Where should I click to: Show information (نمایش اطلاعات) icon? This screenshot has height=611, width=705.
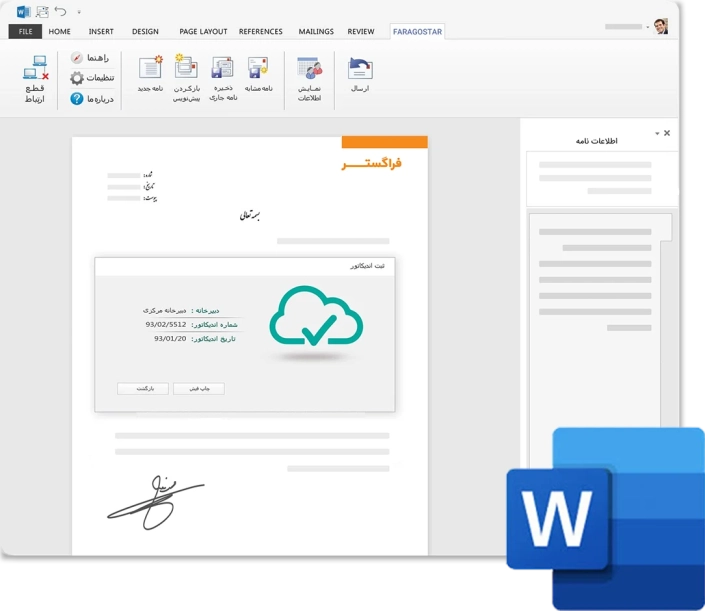click(x=309, y=68)
